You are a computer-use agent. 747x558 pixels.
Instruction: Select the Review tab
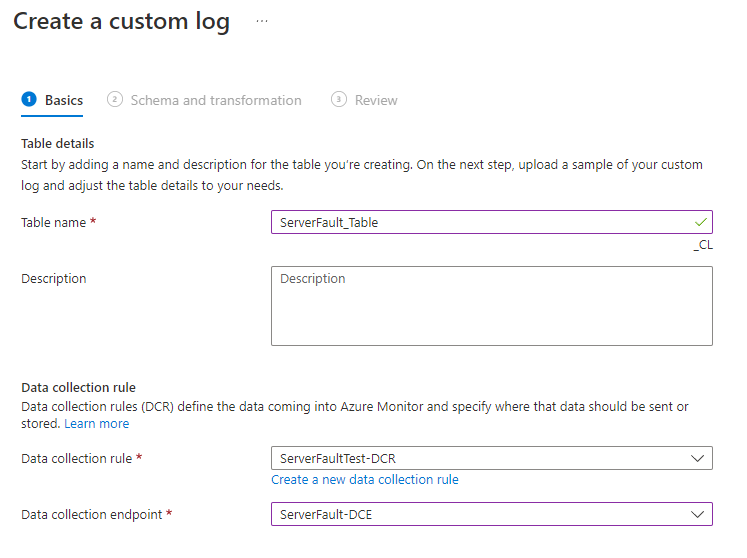pyautogui.click(x=376, y=100)
